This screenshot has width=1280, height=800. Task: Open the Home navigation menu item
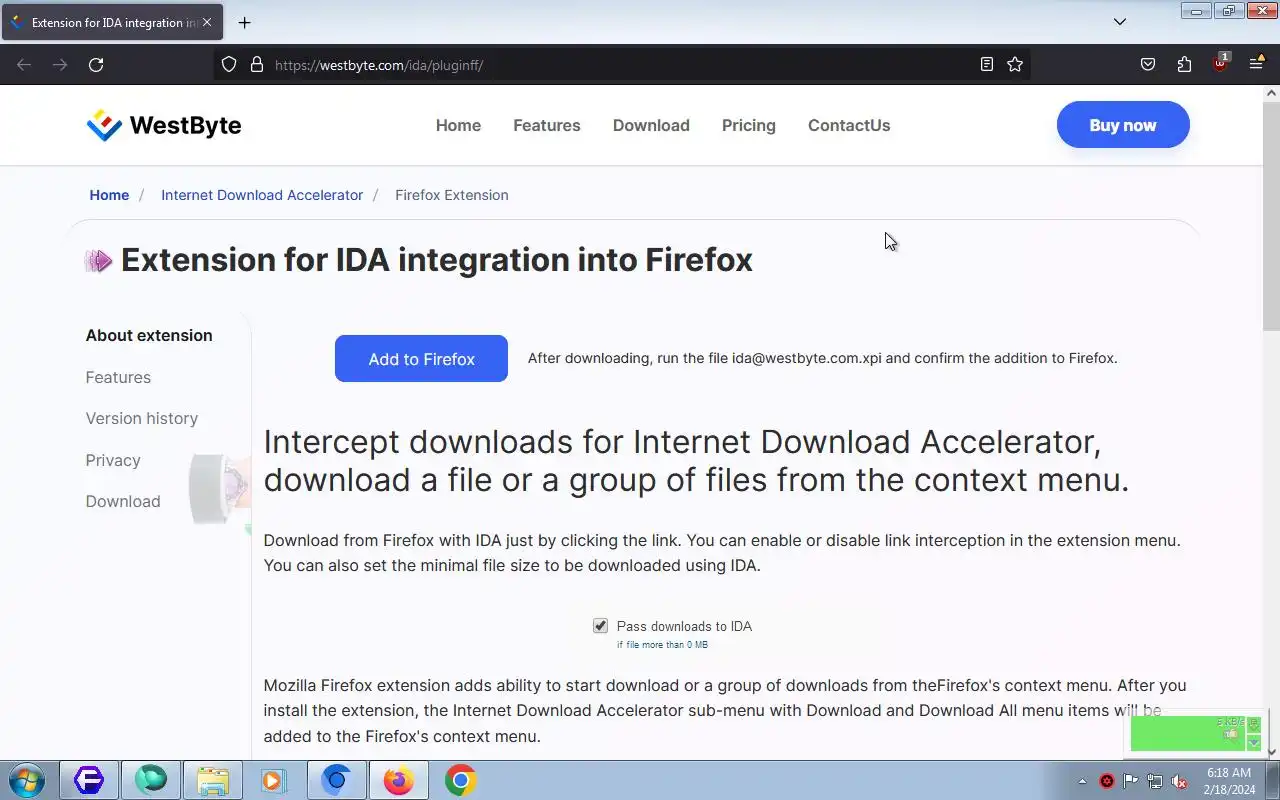coord(458,125)
